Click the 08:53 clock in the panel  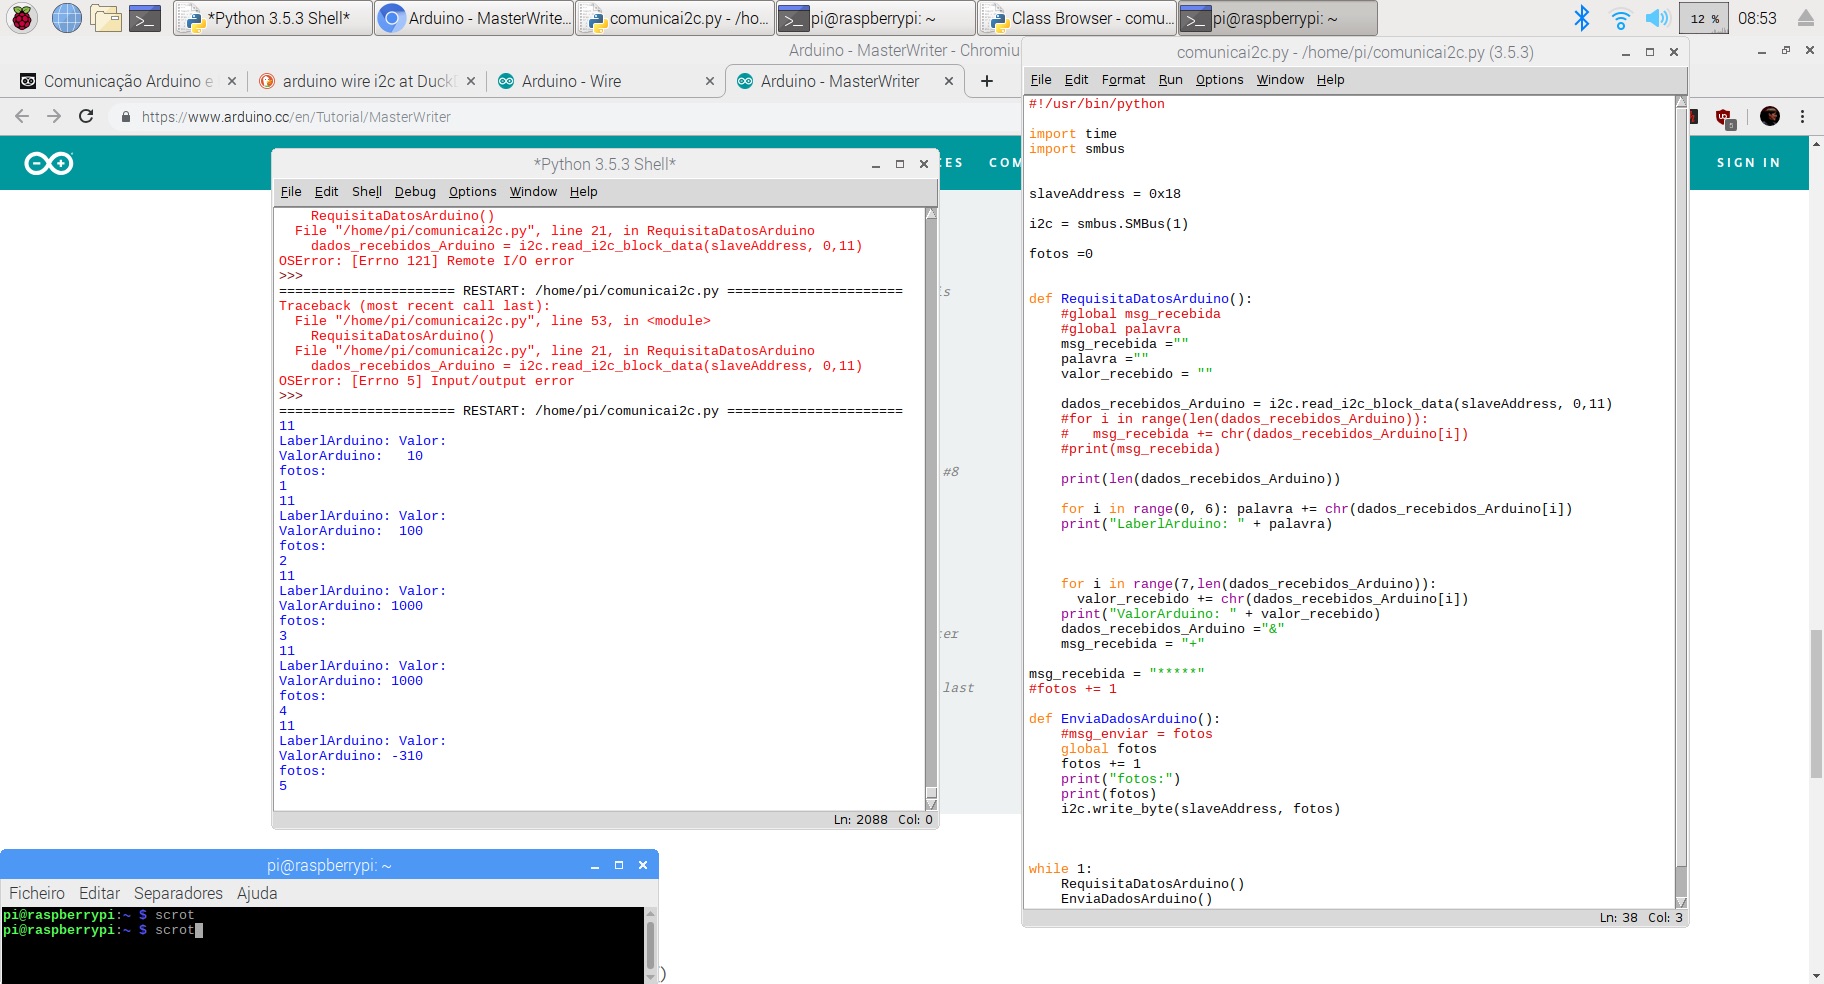pyautogui.click(x=1757, y=18)
